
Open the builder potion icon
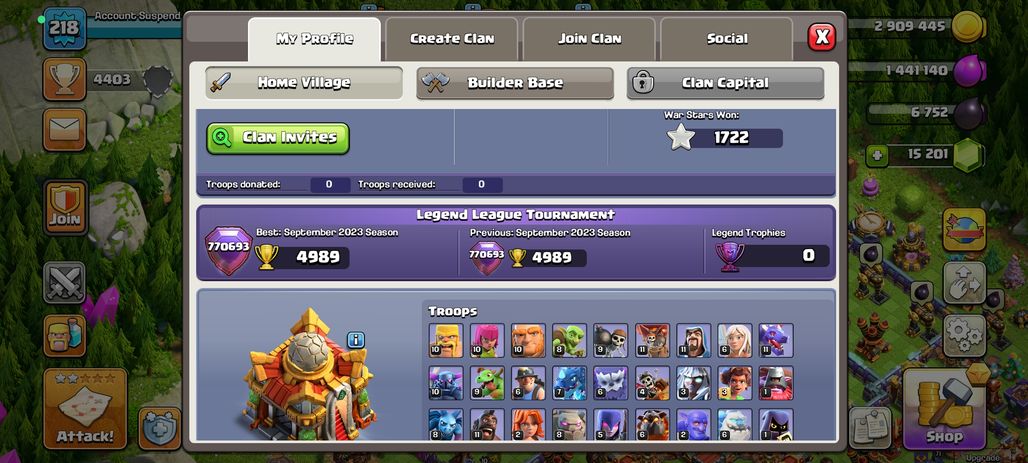(x=65, y=335)
